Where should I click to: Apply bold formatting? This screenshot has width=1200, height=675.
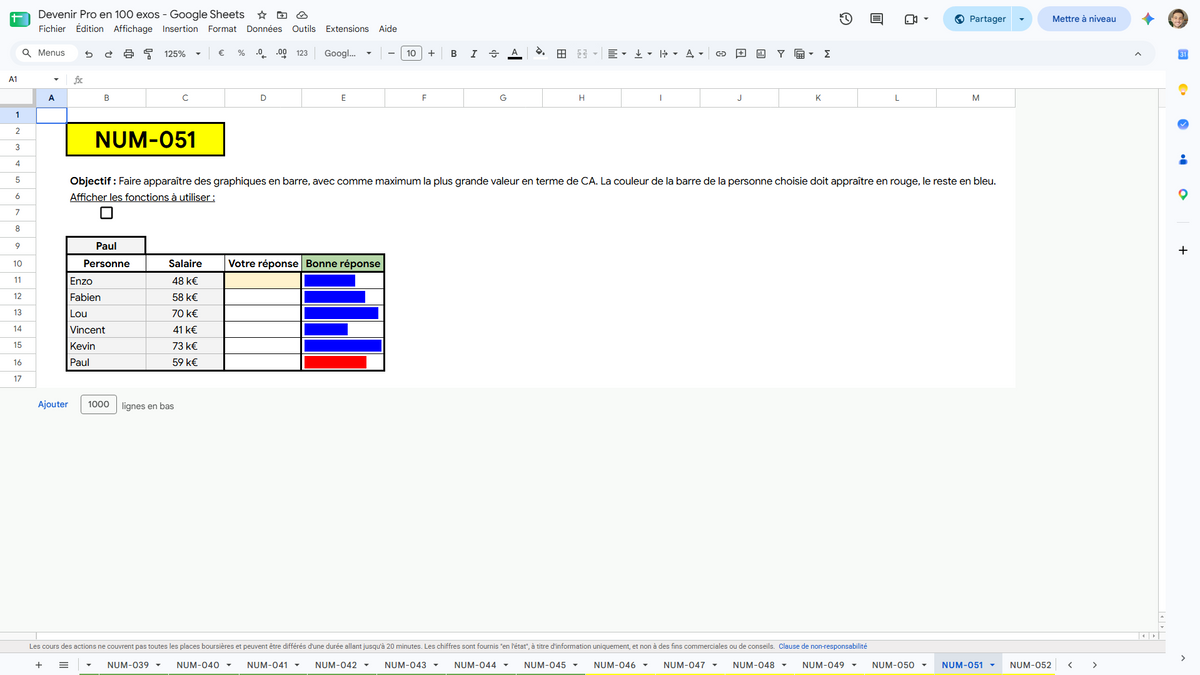pyautogui.click(x=454, y=54)
